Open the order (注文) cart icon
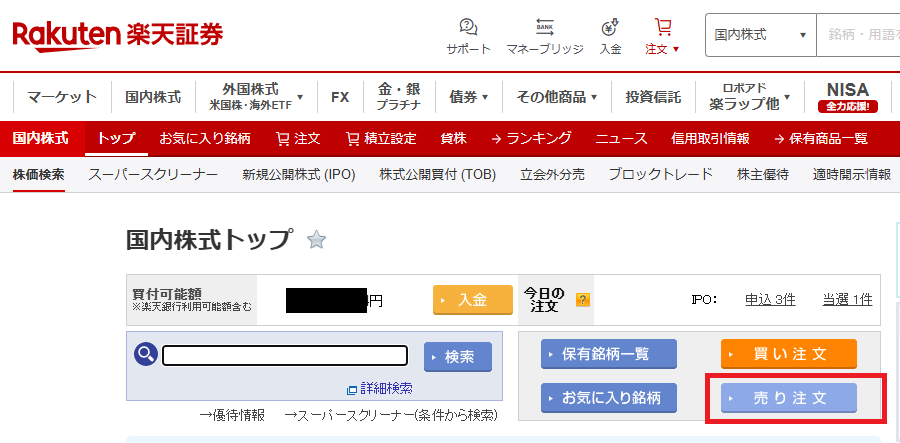 662,27
